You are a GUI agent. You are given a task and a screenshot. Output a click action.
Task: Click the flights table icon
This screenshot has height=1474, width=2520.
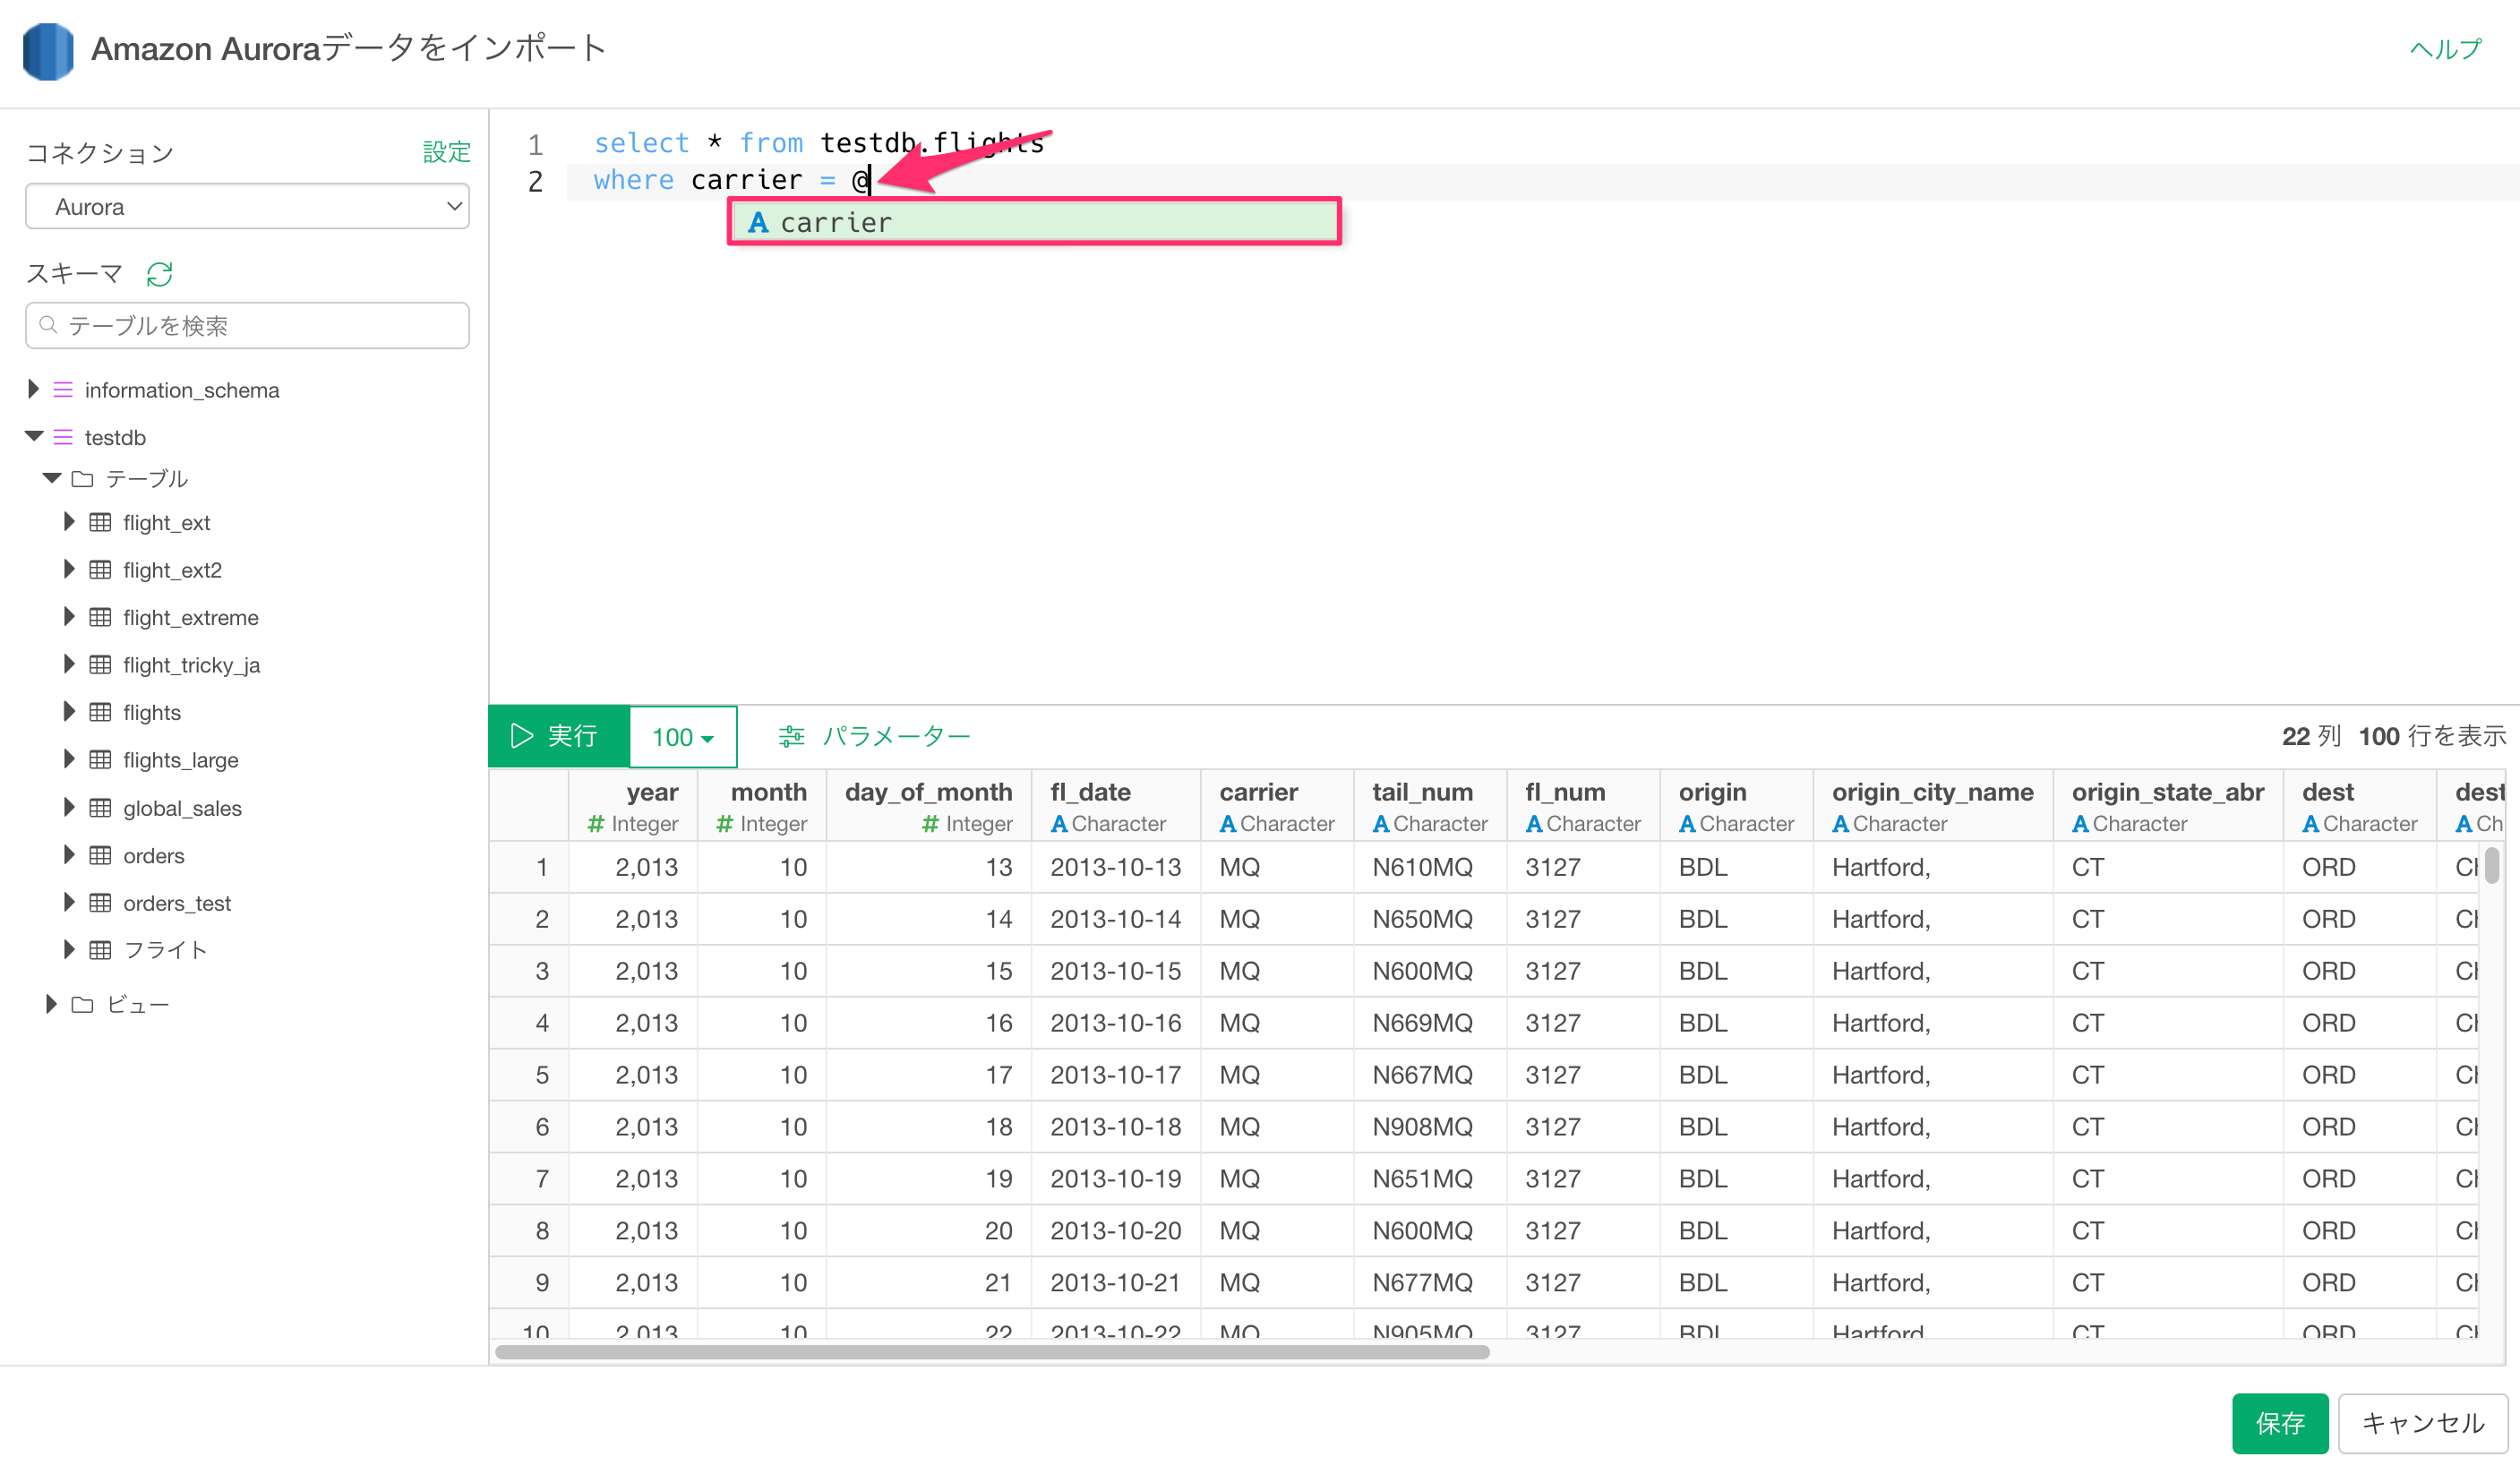pyautogui.click(x=100, y=712)
